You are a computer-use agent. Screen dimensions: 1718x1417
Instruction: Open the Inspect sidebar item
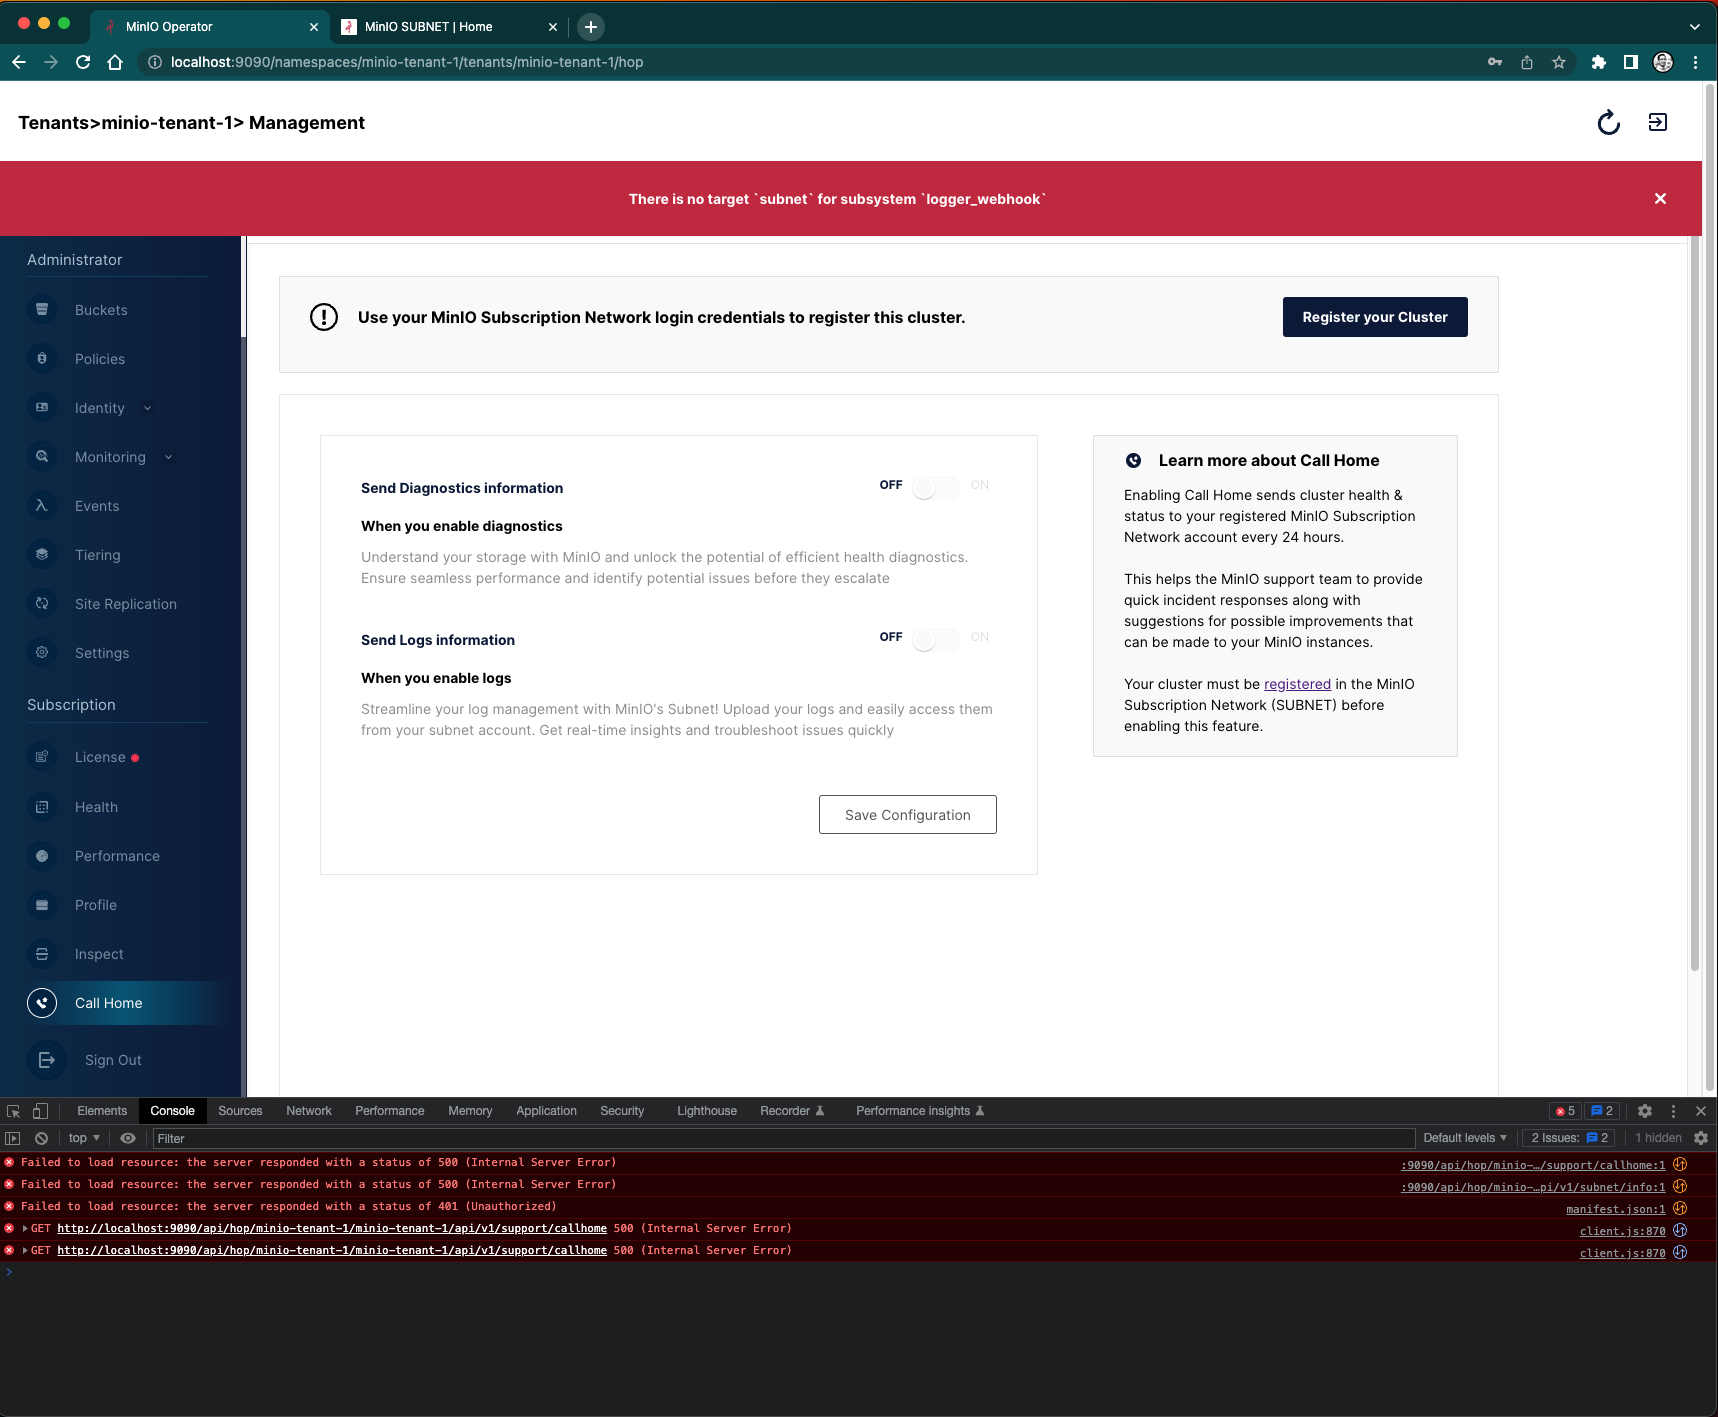pyautogui.click(x=99, y=954)
